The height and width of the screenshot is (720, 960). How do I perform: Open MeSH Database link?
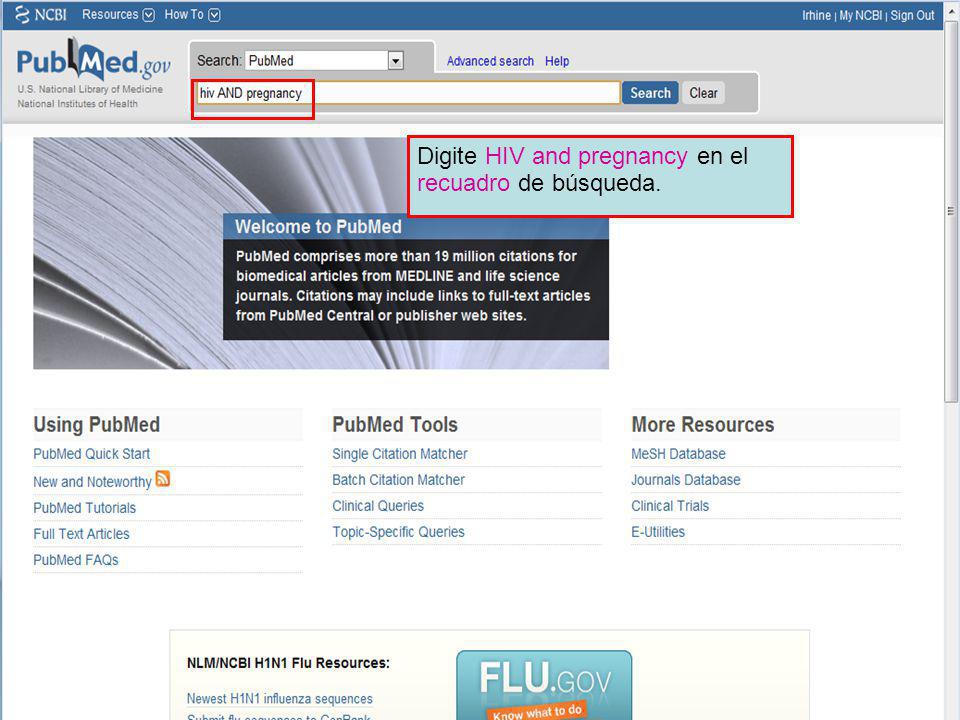[x=678, y=454]
